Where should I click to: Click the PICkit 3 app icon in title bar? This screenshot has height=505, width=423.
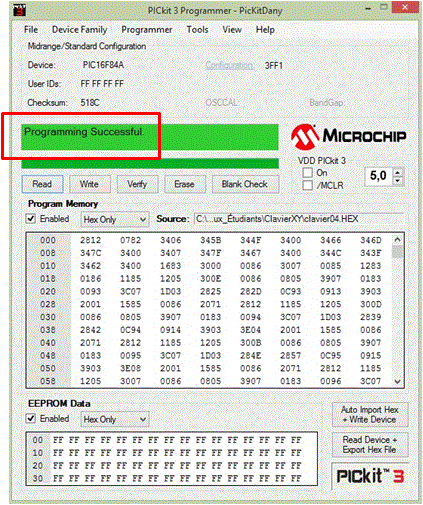click(19, 10)
